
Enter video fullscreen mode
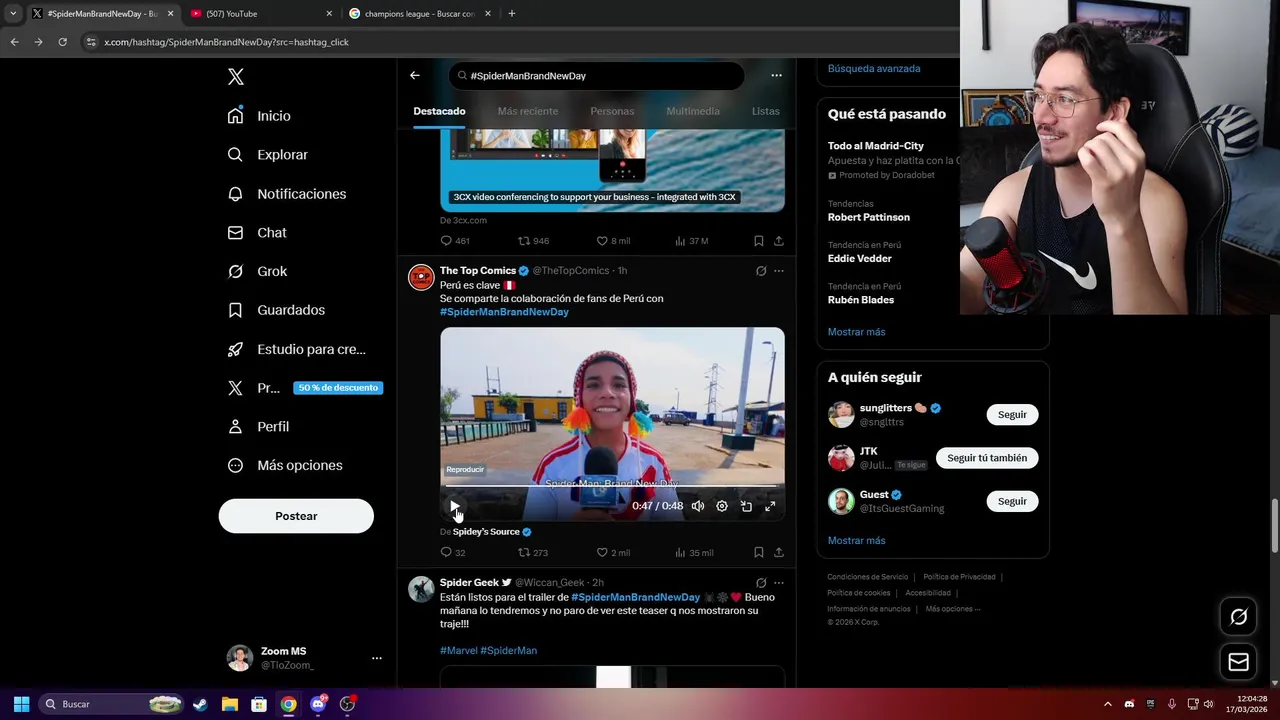[770, 506]
